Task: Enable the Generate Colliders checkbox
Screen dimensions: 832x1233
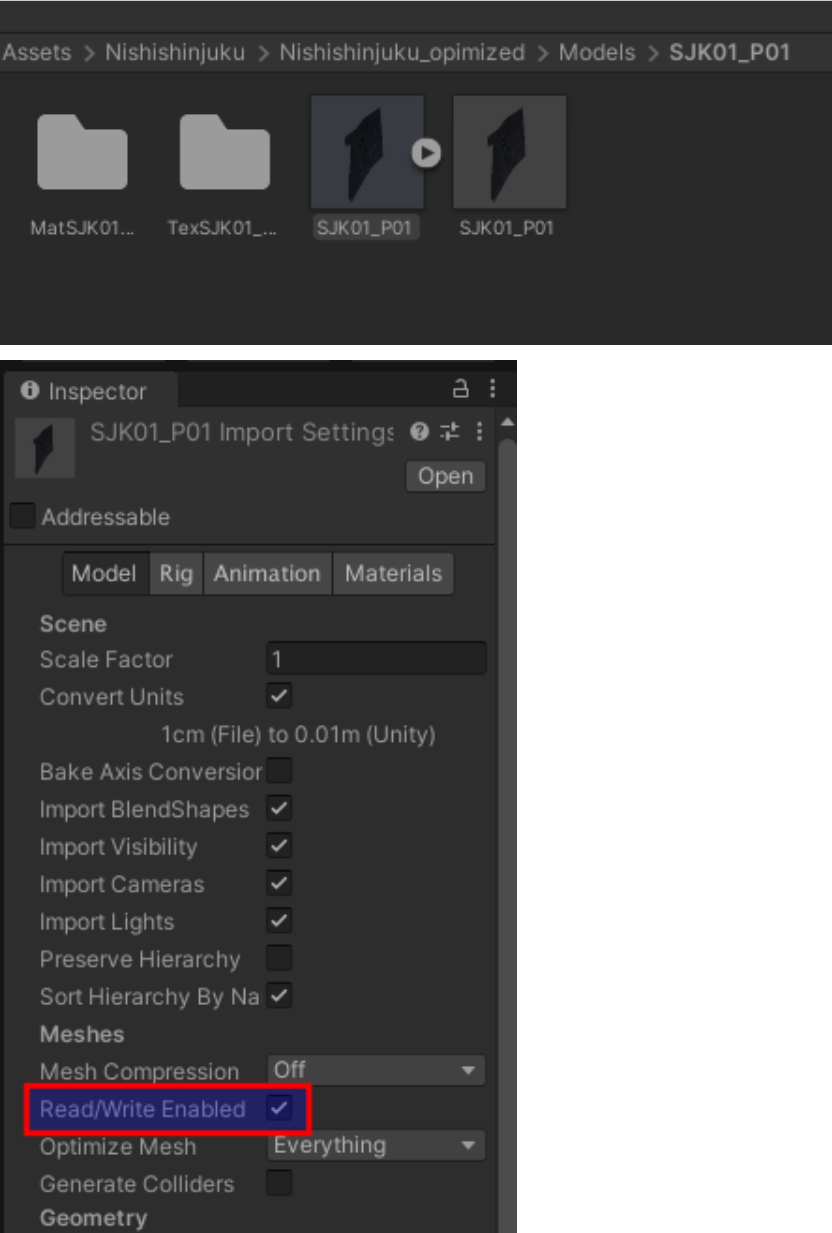Action: [x=279, y=1184]
